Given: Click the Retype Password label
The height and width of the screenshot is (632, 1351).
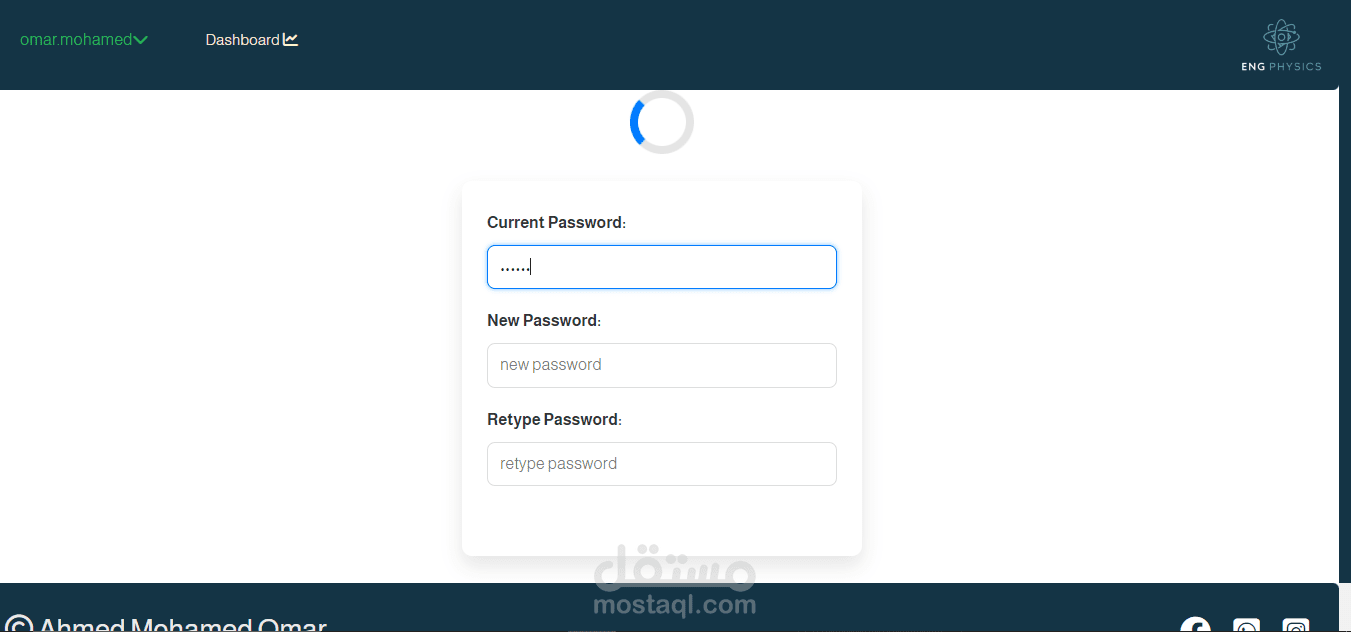Looking at the screenshot, I should (x=554, y=420).
